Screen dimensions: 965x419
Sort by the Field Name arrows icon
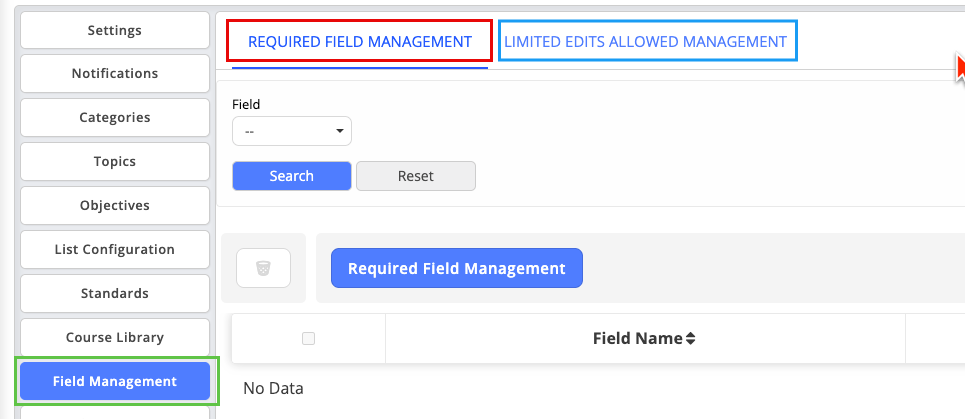coord(690,339)
